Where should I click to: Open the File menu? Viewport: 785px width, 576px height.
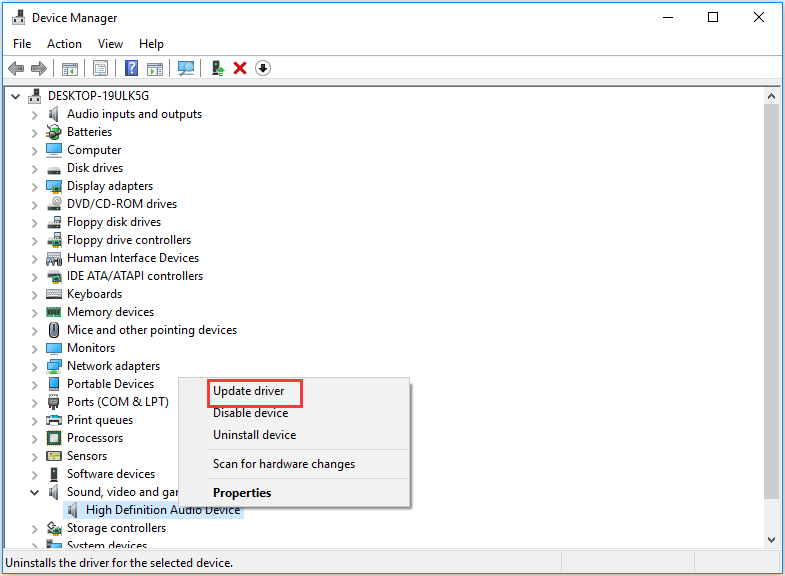pos(22,44)
